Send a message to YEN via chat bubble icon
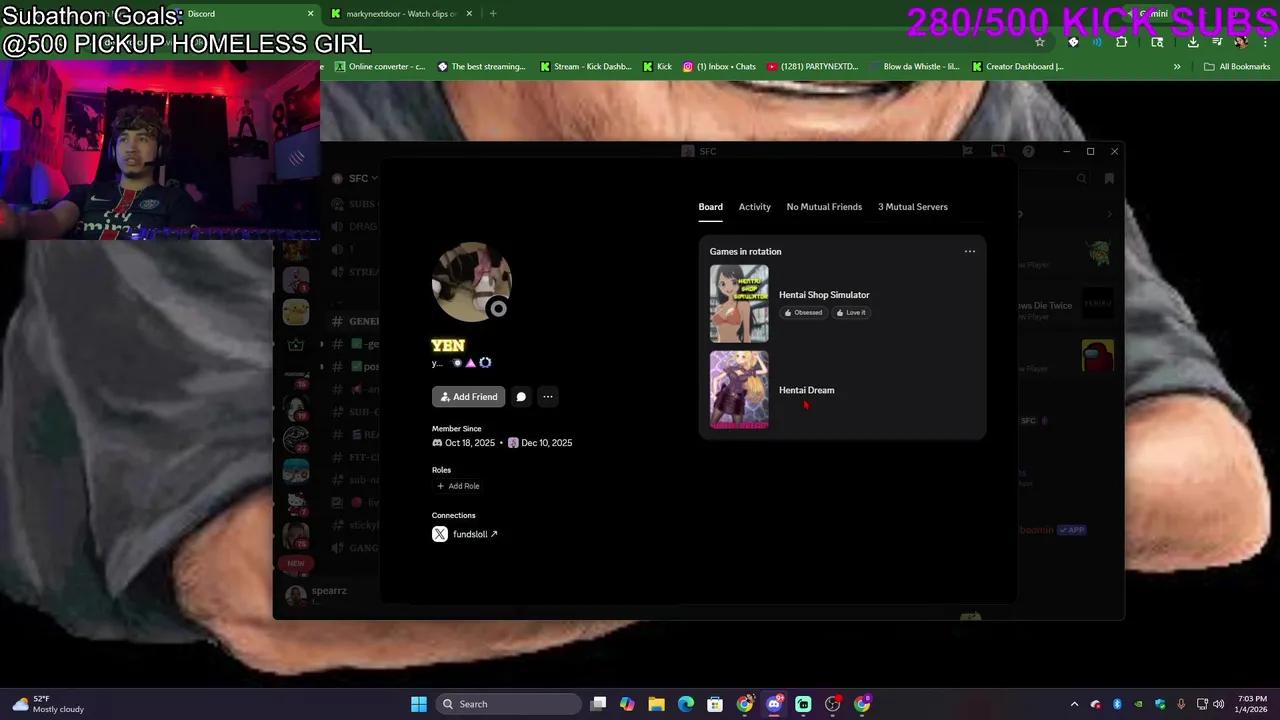The width and height of the screenshot is (1280, 720). (x=521, y=397)
